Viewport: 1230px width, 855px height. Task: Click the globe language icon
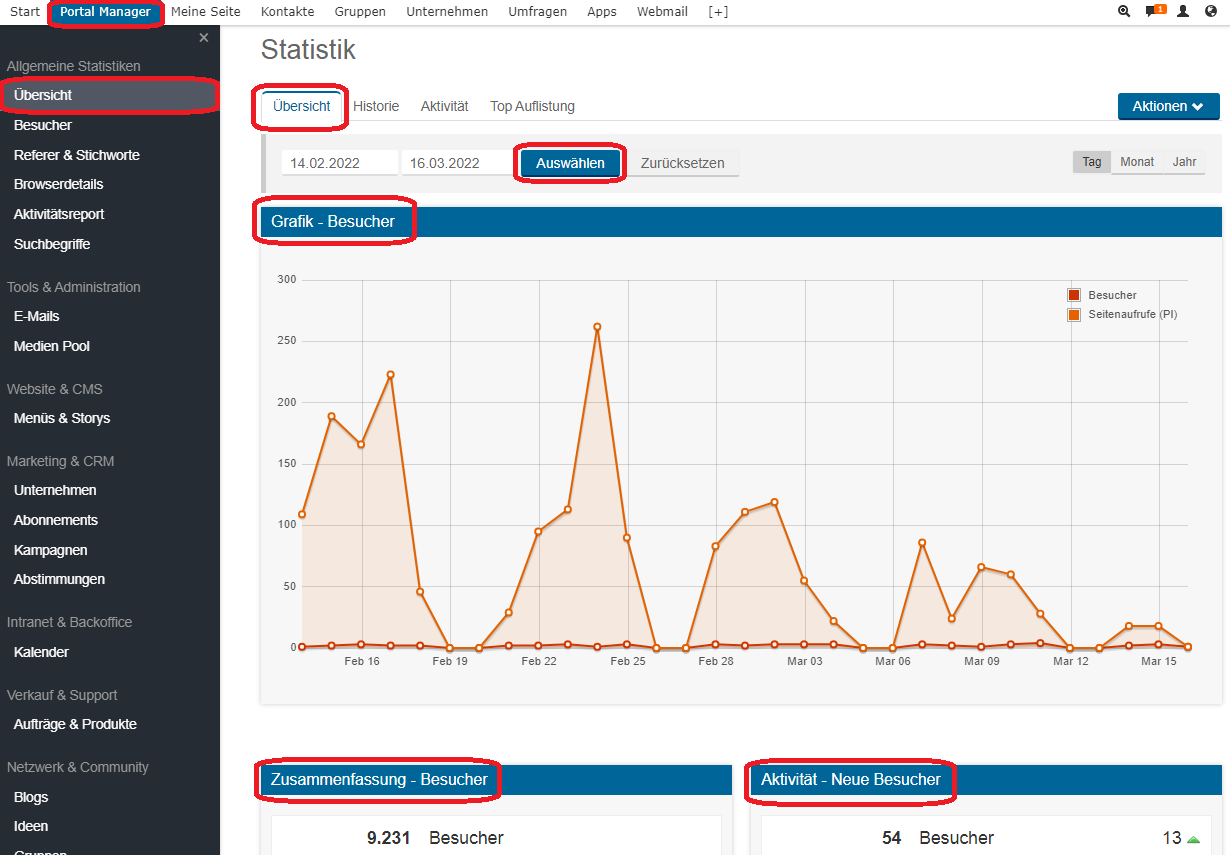tap(1211, 12)
